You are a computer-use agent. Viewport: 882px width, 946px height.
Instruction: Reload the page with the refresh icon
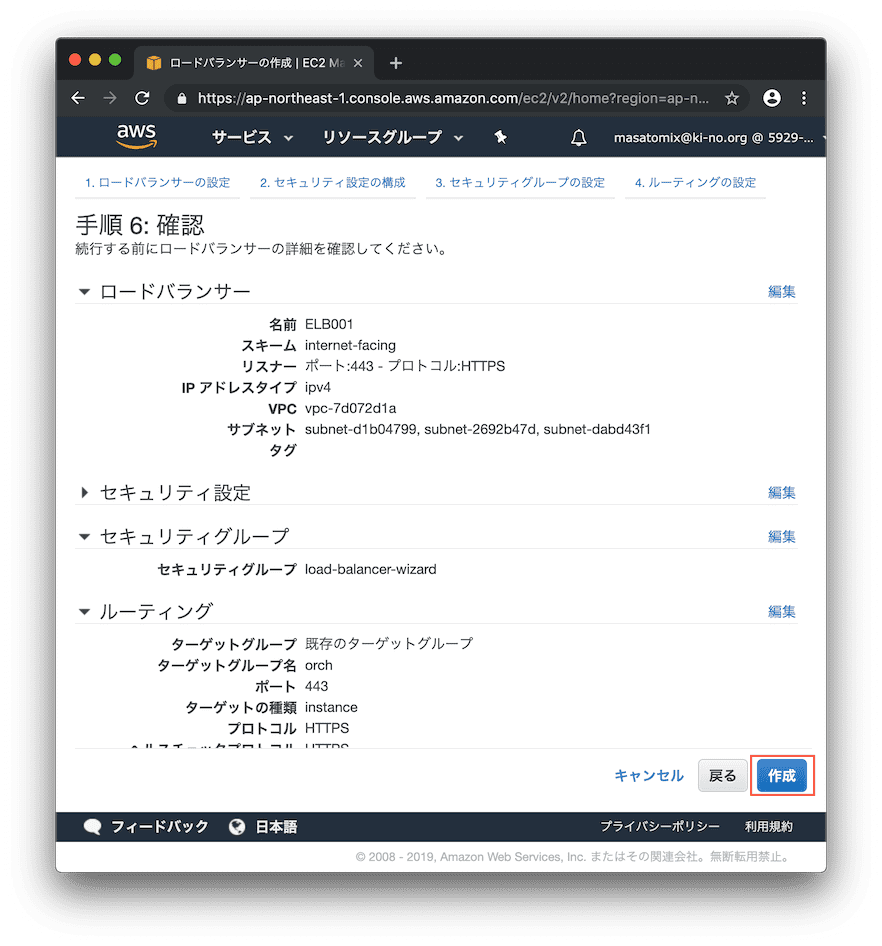coord(142,98)
